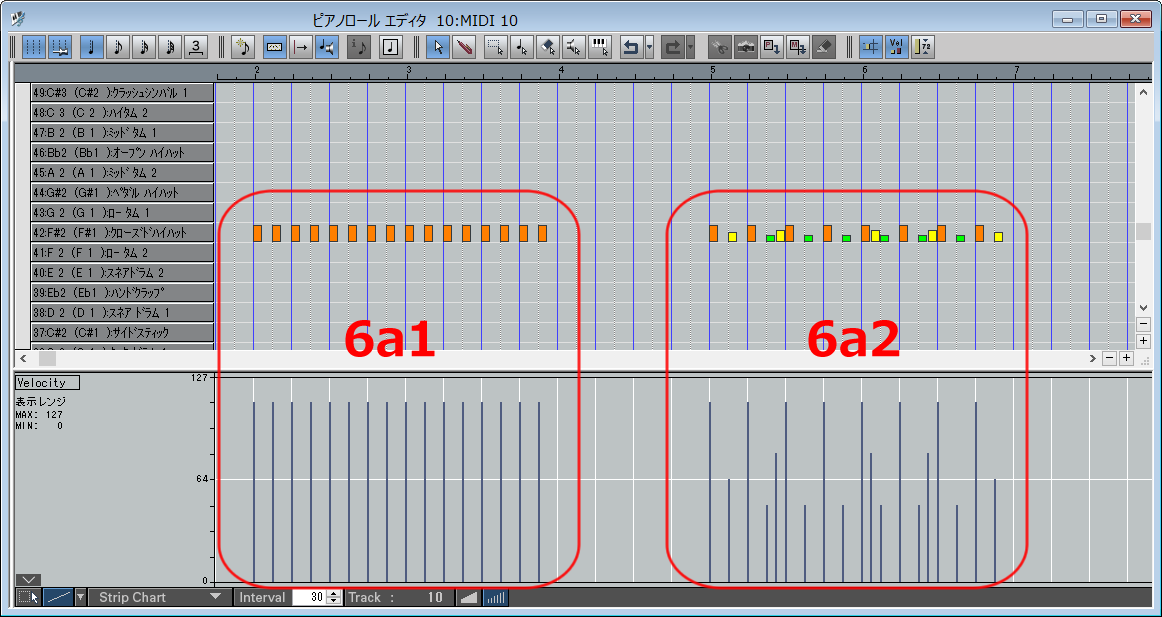Screen dimensions: 1162x617
Task: Open the undo history dropdown arrow
Action: click(650, 47)
